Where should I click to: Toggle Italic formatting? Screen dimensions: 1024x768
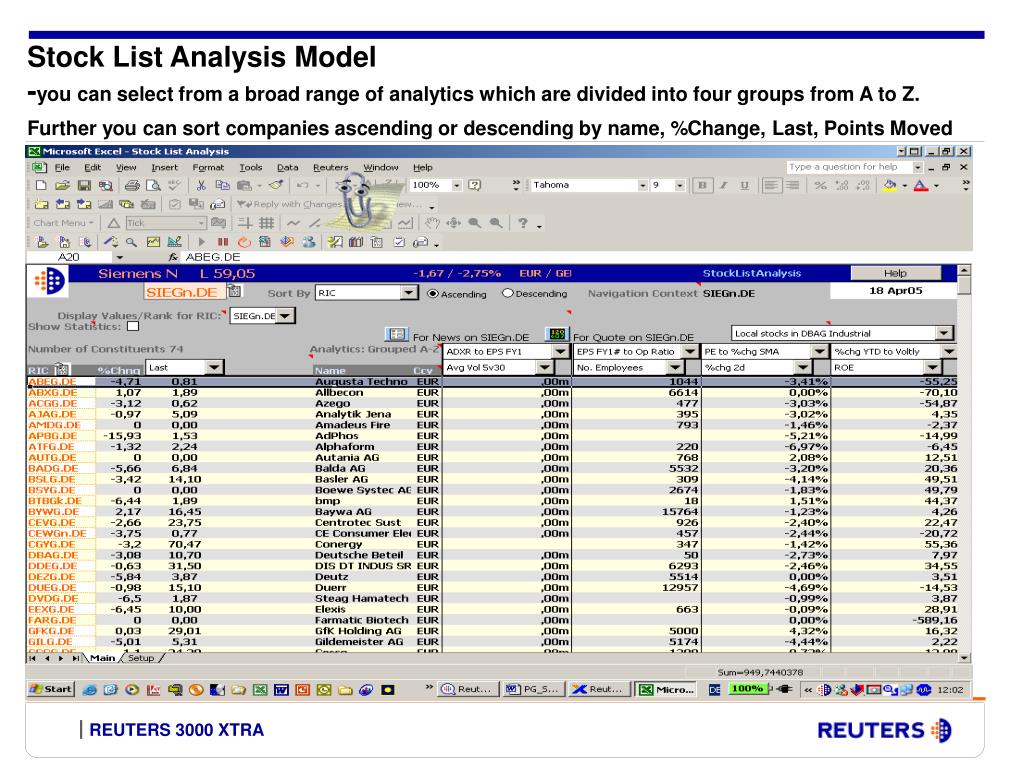(x=724, y=185)
